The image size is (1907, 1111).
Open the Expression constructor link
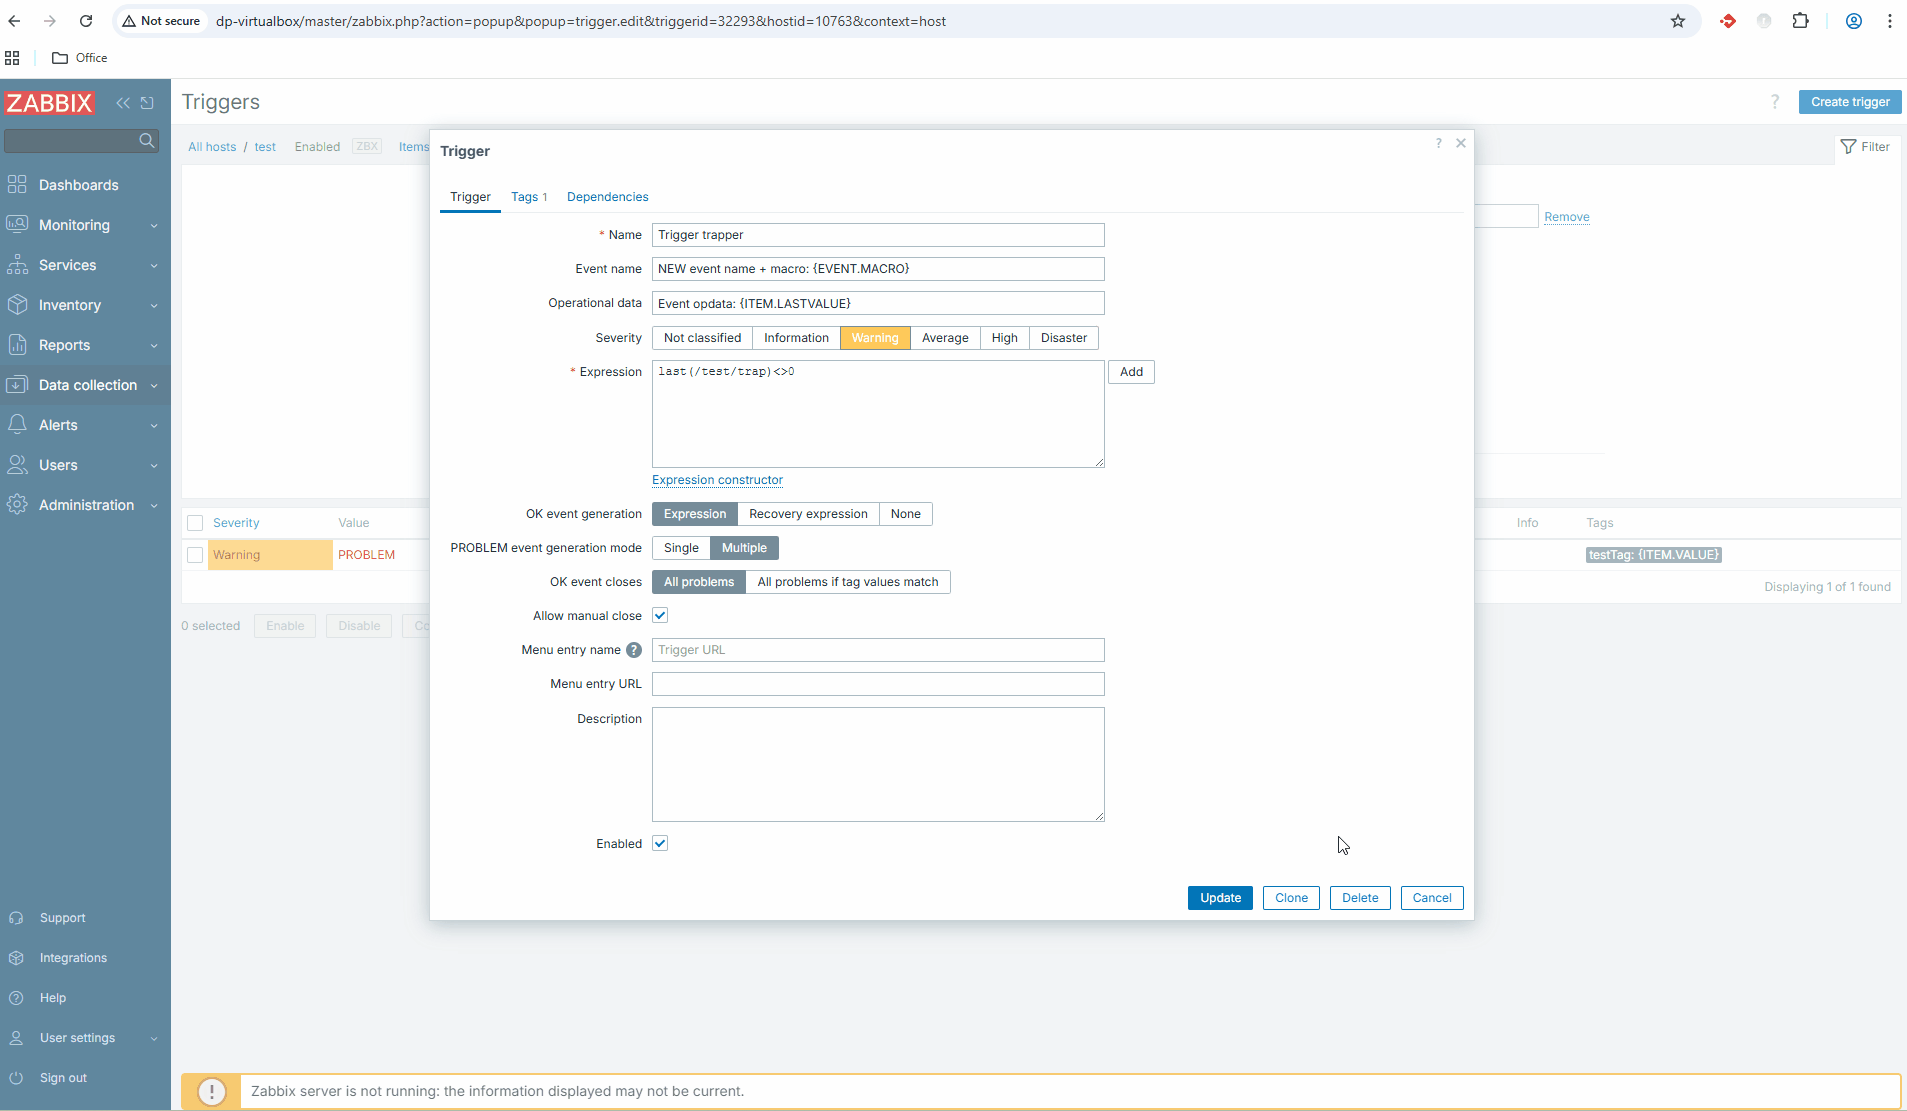pos(717,480)
